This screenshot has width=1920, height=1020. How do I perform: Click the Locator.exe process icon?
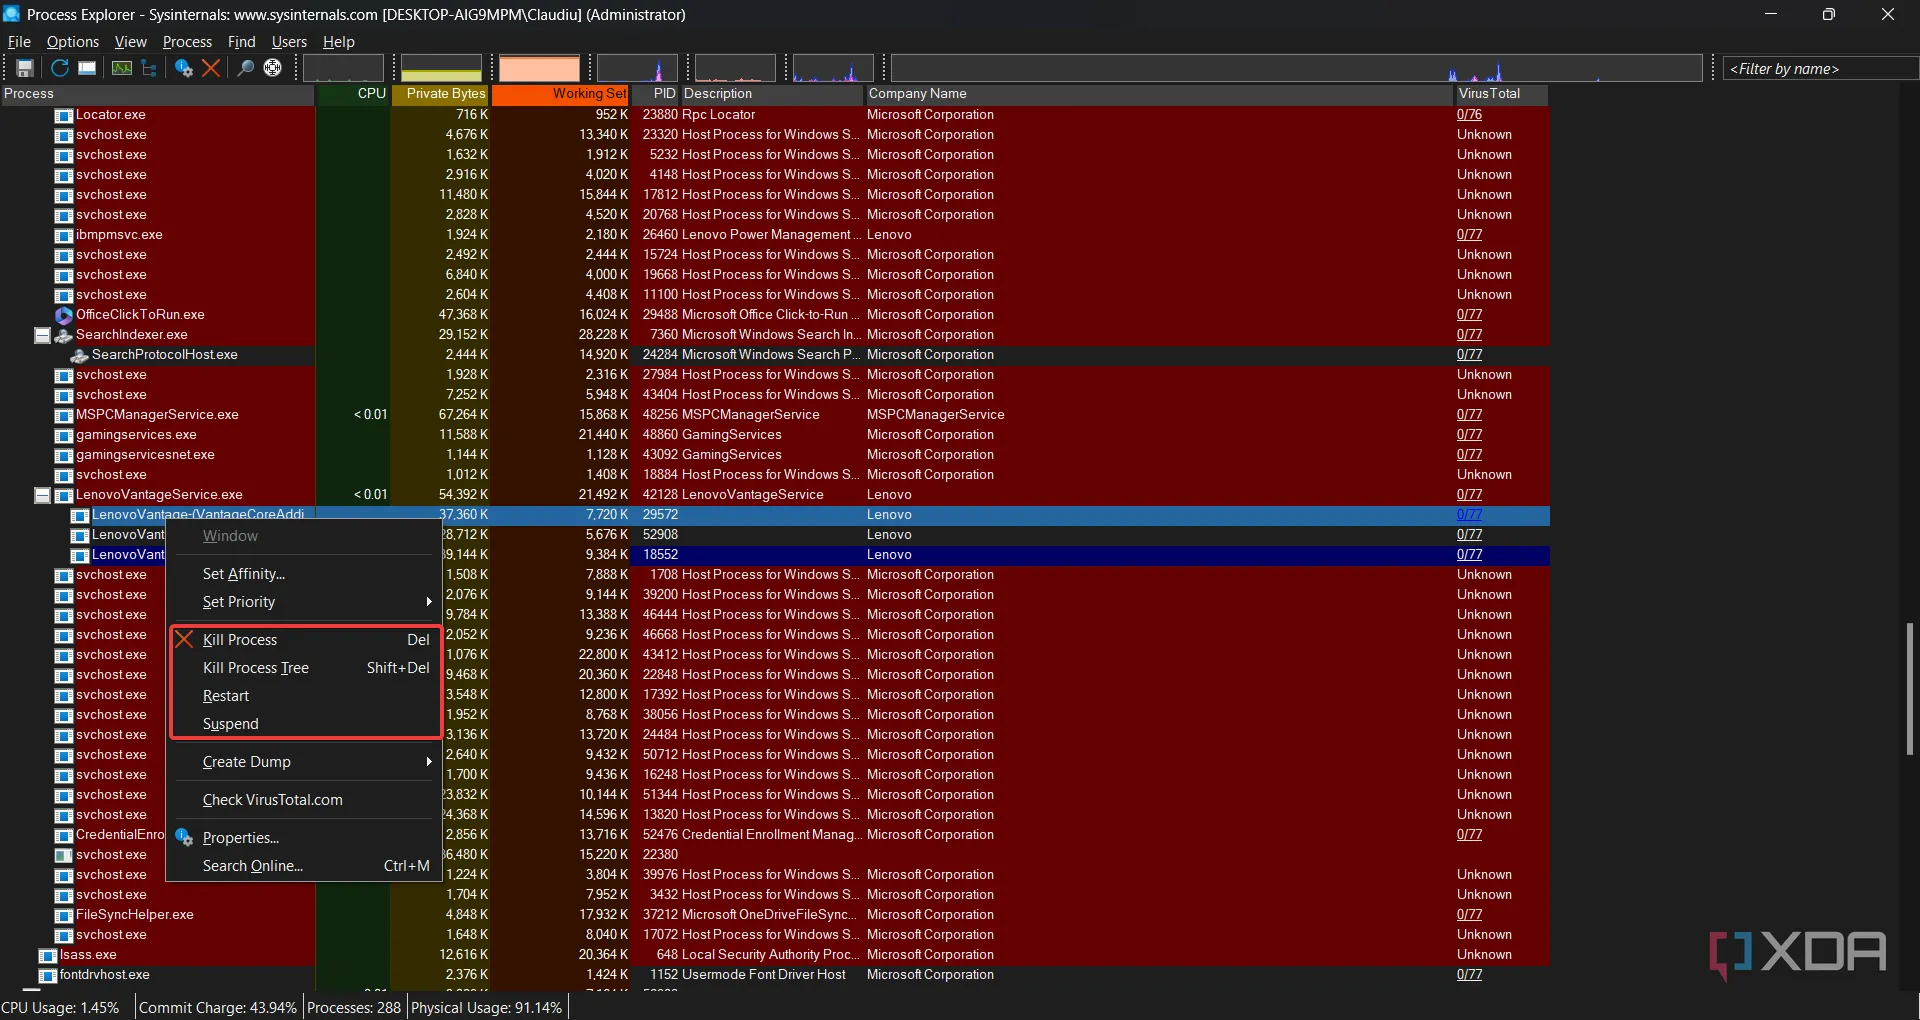tap(64, 115)
